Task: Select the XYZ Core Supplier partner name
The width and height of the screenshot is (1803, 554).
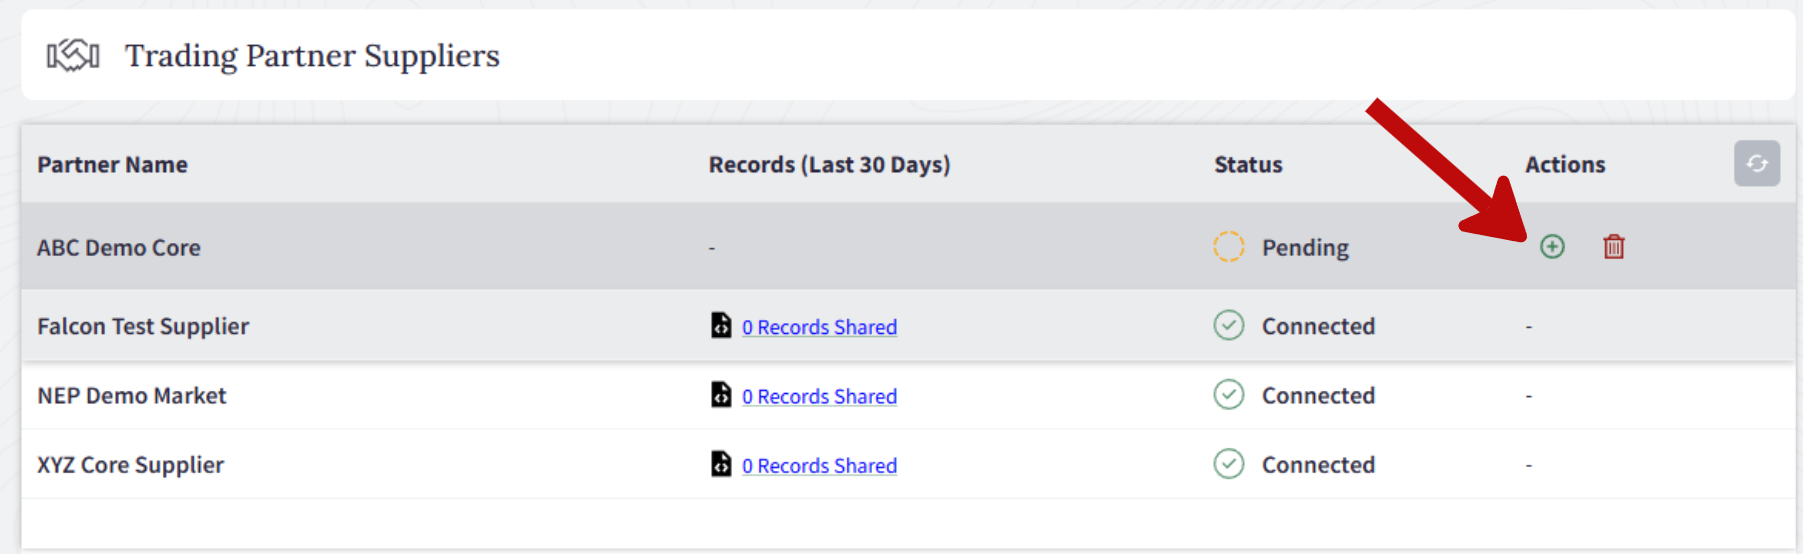Action: (131, 465)
